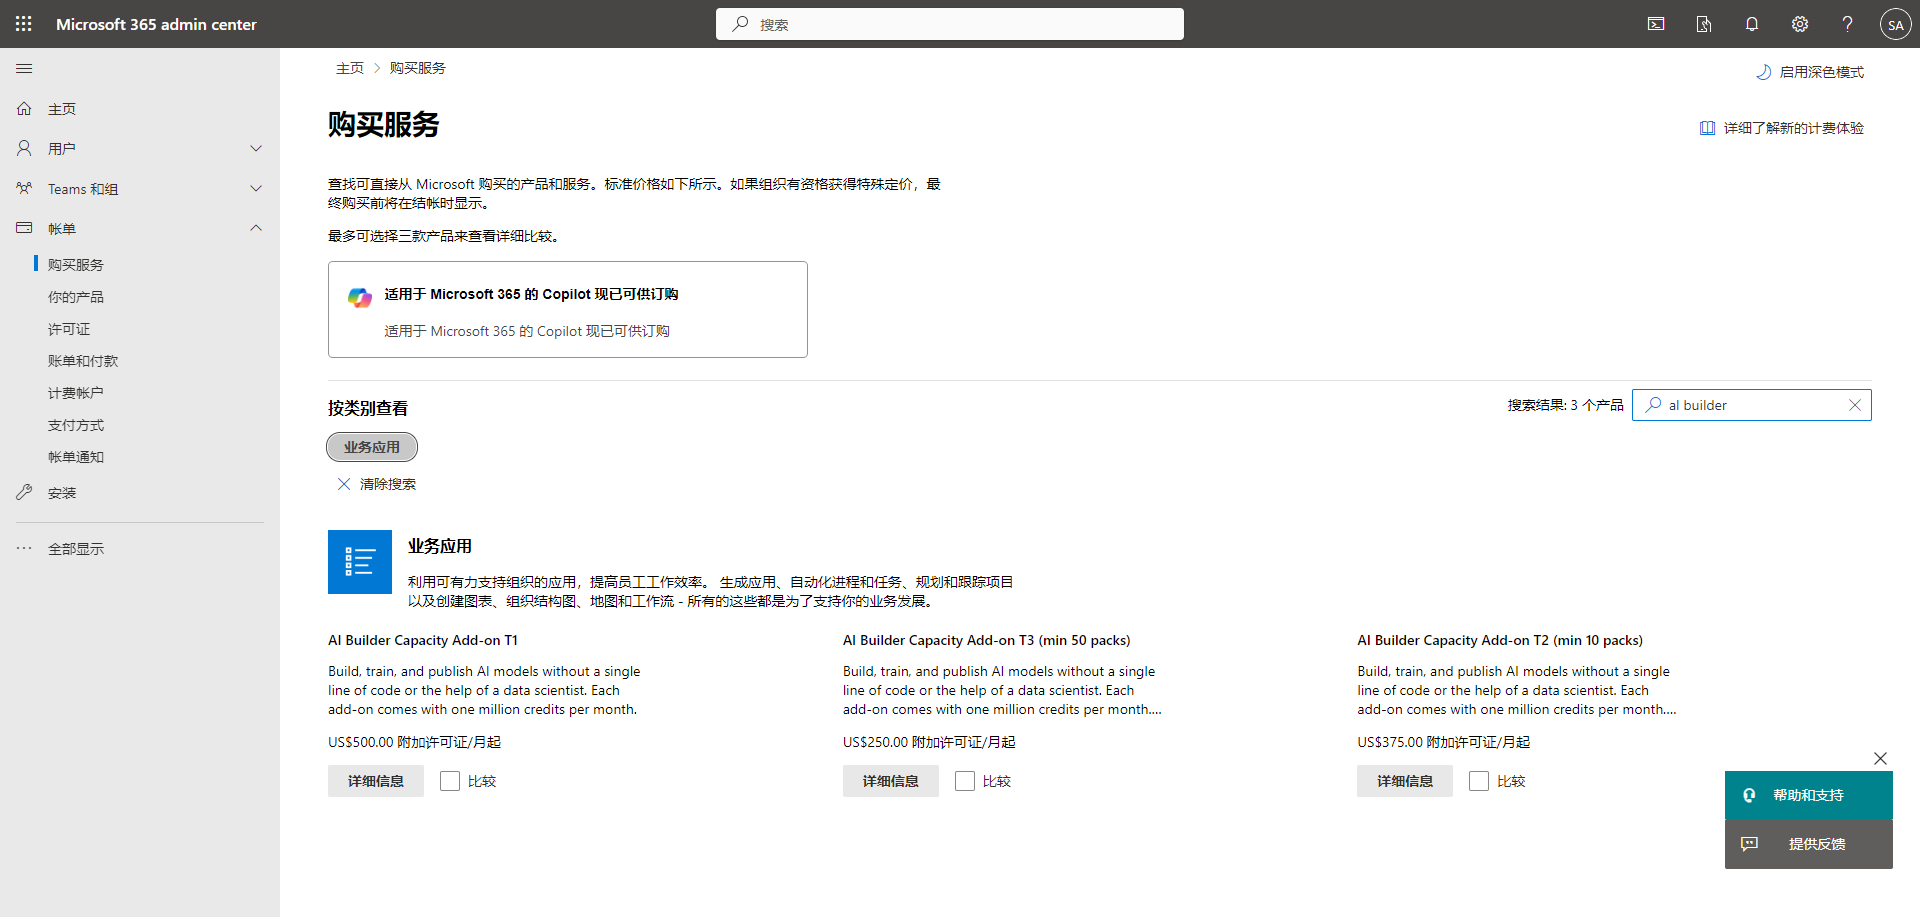Image resolution: width=1920 pixels, height=919 pixels.
Task: Click the Copilot logo in the banner
Action: [360, 297]
